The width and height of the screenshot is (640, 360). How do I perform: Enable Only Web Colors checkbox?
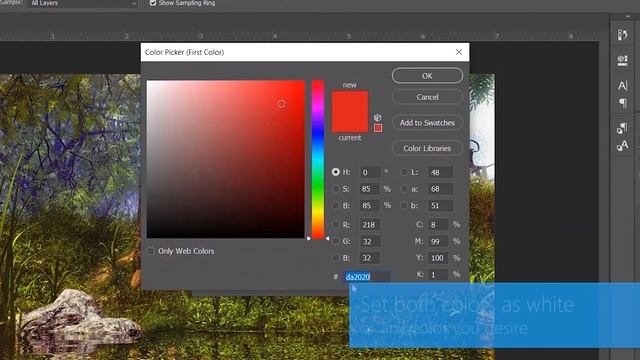[x=151, y=251]
